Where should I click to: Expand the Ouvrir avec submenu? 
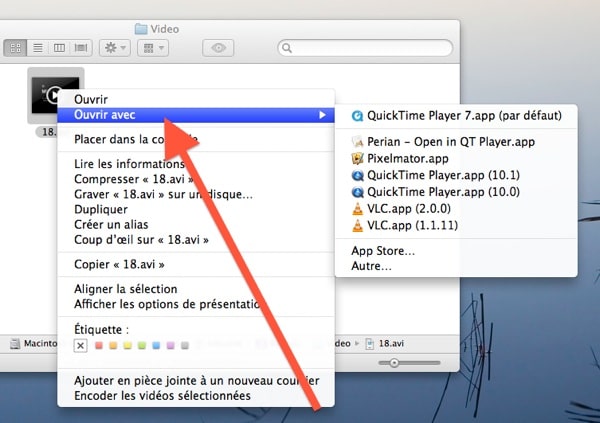196,115
